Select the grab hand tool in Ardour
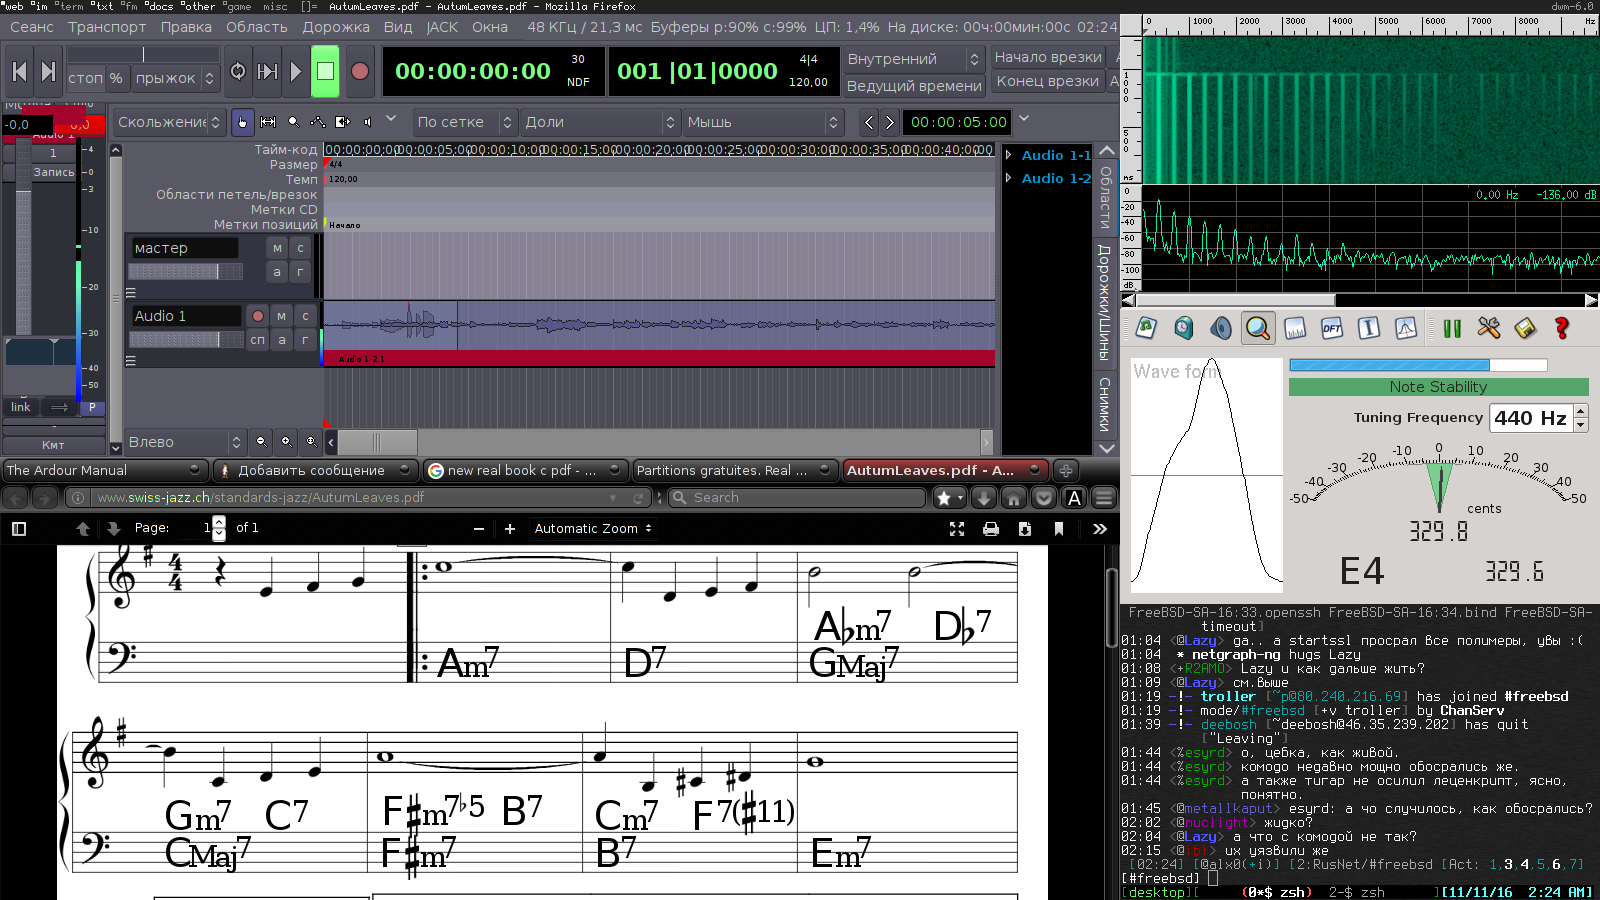 point(242,122)
